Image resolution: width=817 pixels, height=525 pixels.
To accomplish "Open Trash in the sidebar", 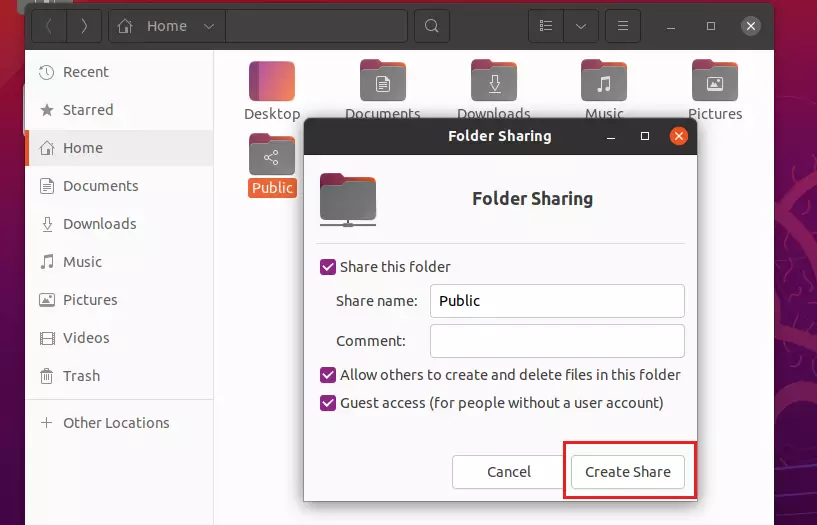I will 119,376.
